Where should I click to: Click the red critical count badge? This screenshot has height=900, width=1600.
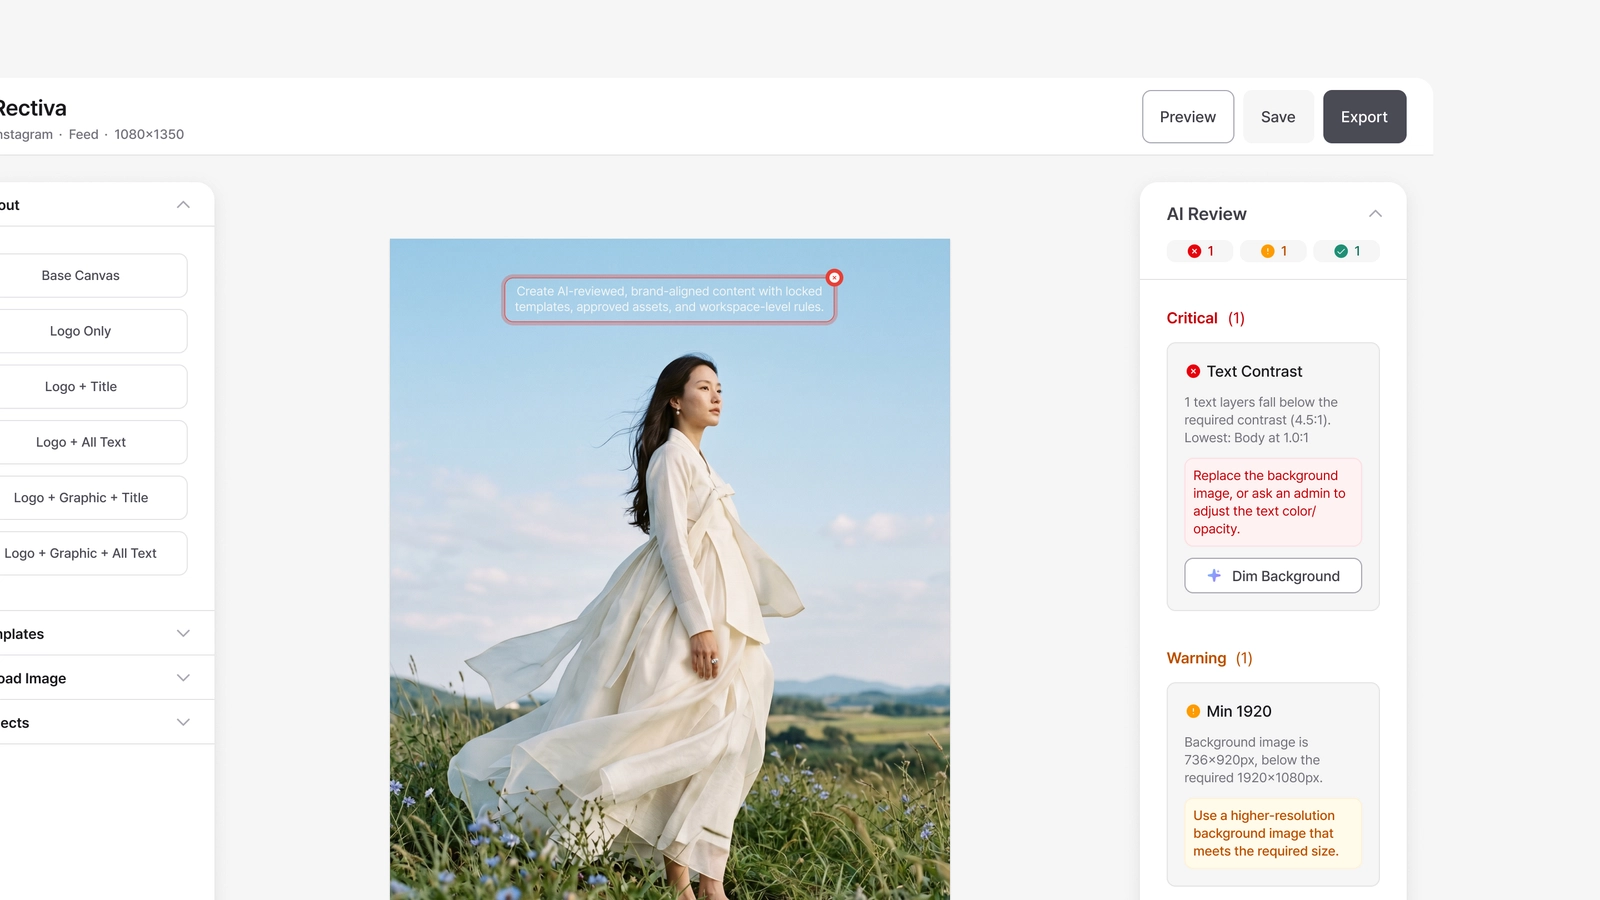pyautogui.click(x=1200, y=251)
